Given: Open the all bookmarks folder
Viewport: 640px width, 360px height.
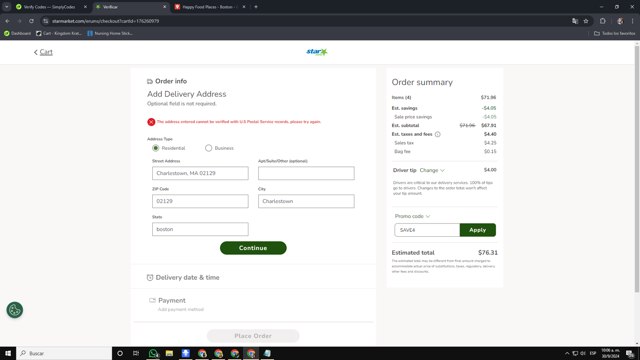Looking at the screenshot, I should 614,33.
